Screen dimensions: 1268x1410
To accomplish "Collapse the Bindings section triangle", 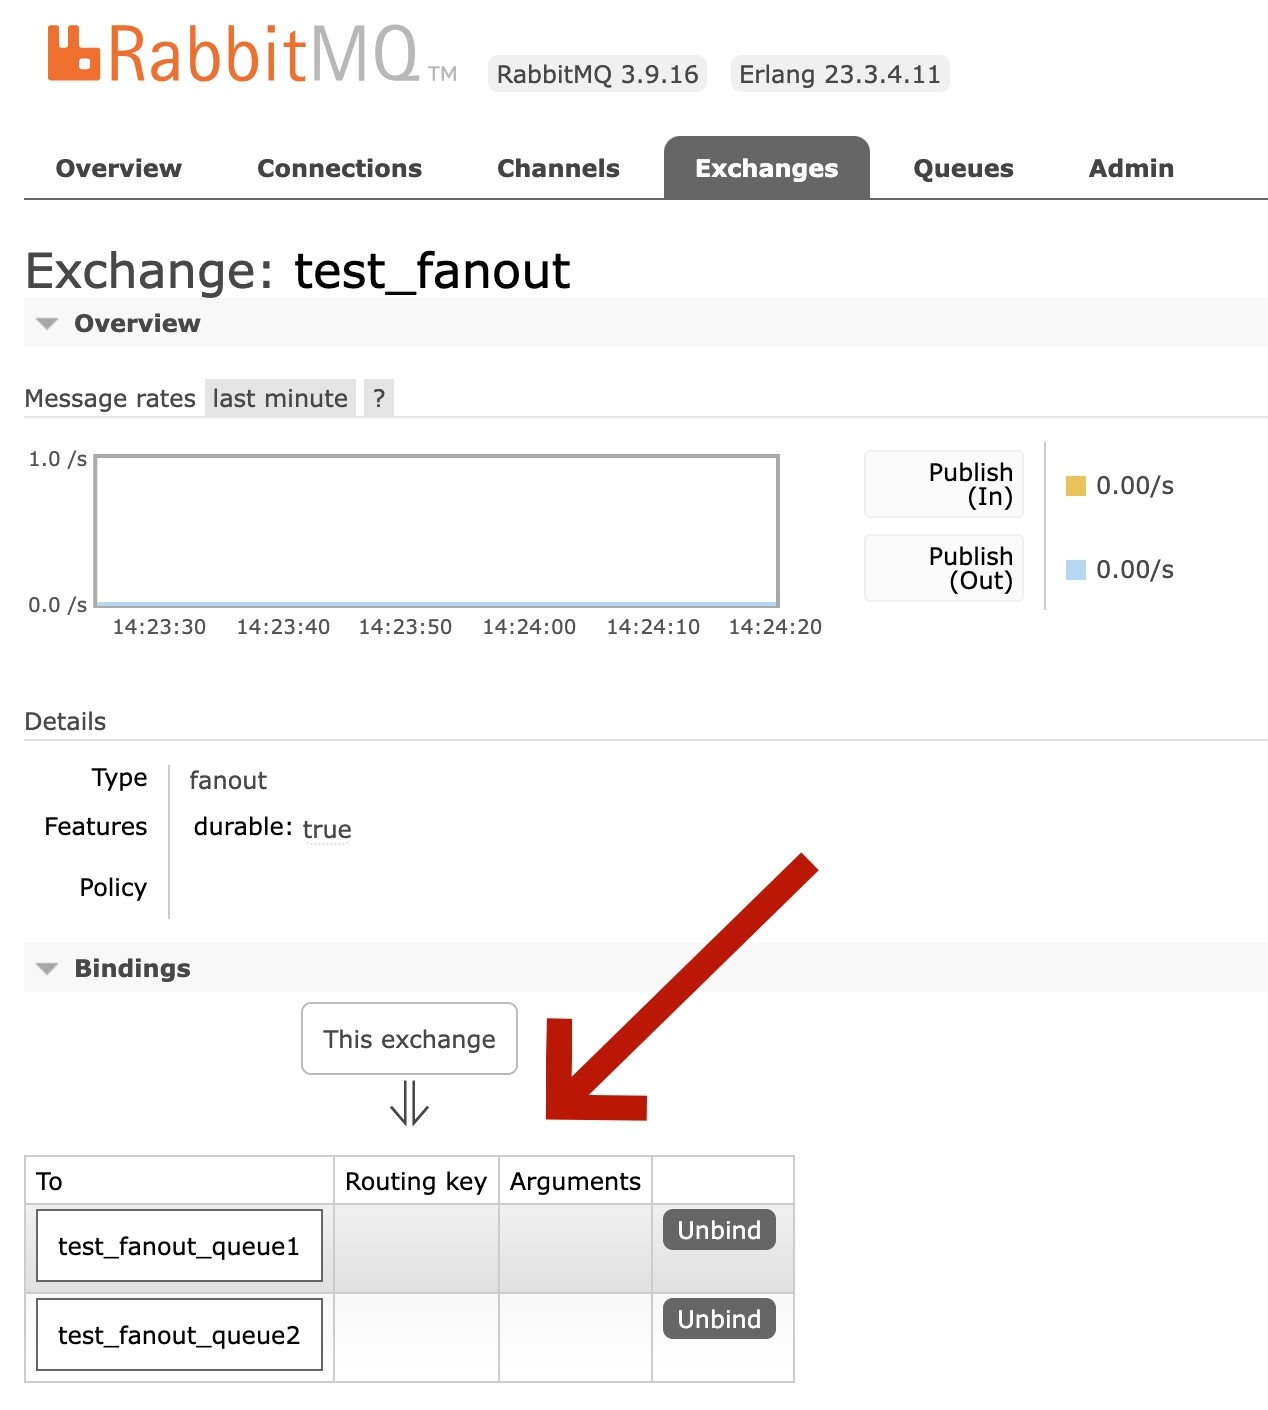I will pyautogui.click(x=46, y=969).
